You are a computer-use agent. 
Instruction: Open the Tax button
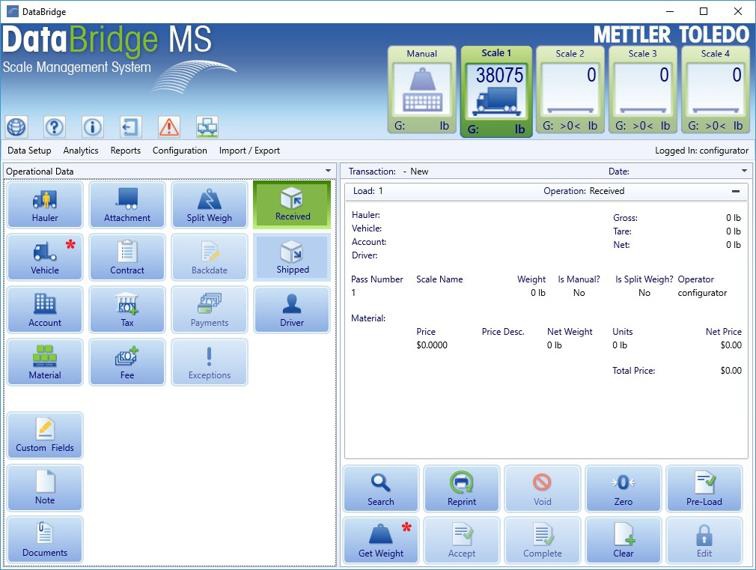[127, 310]
